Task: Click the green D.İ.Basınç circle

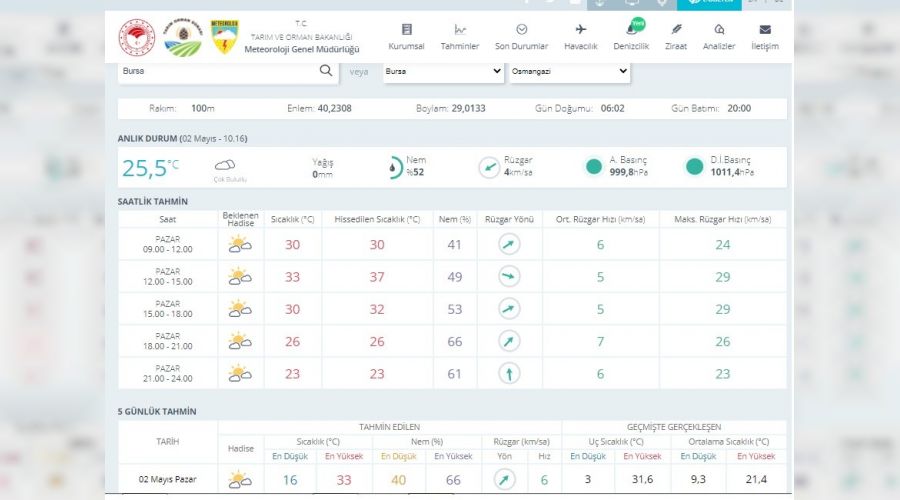Action: 694,167
